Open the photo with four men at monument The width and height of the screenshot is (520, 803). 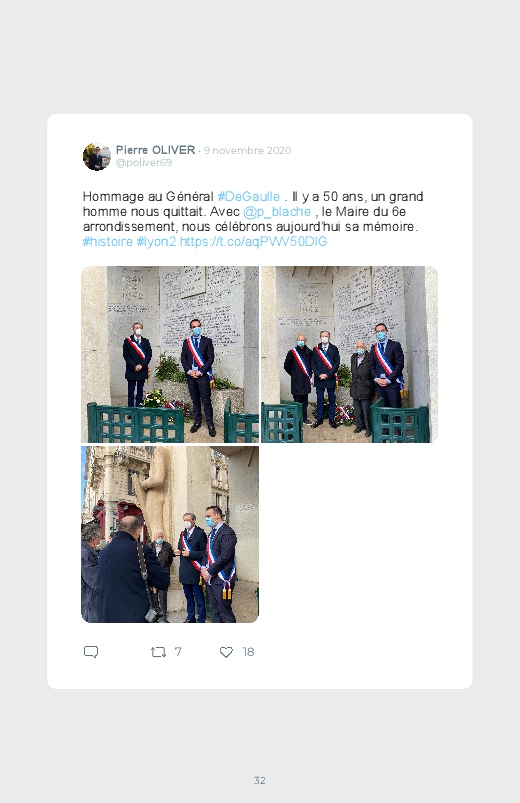(x=349, y=354)
